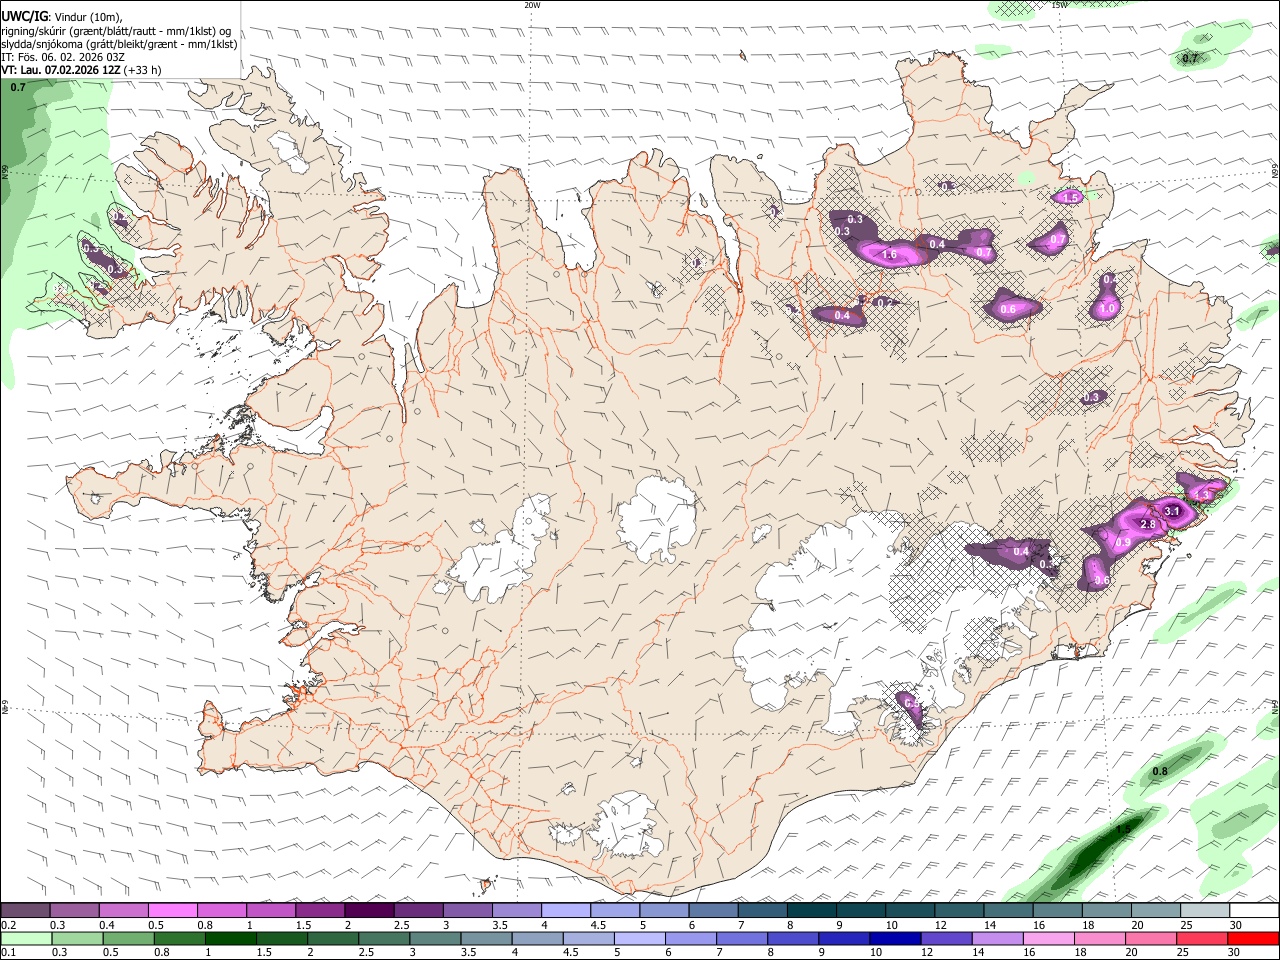Click the UWC/IG title in the header

coord(24,16)
